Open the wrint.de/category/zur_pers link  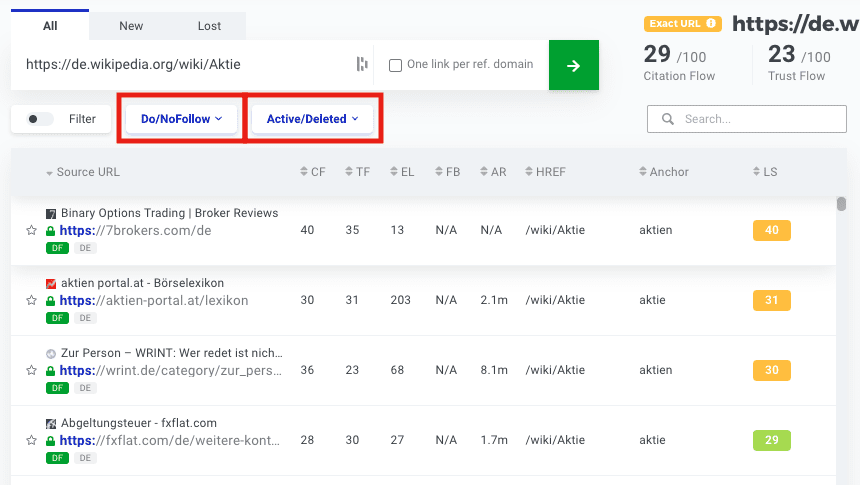pyautogui.click(x=171, y=370)
